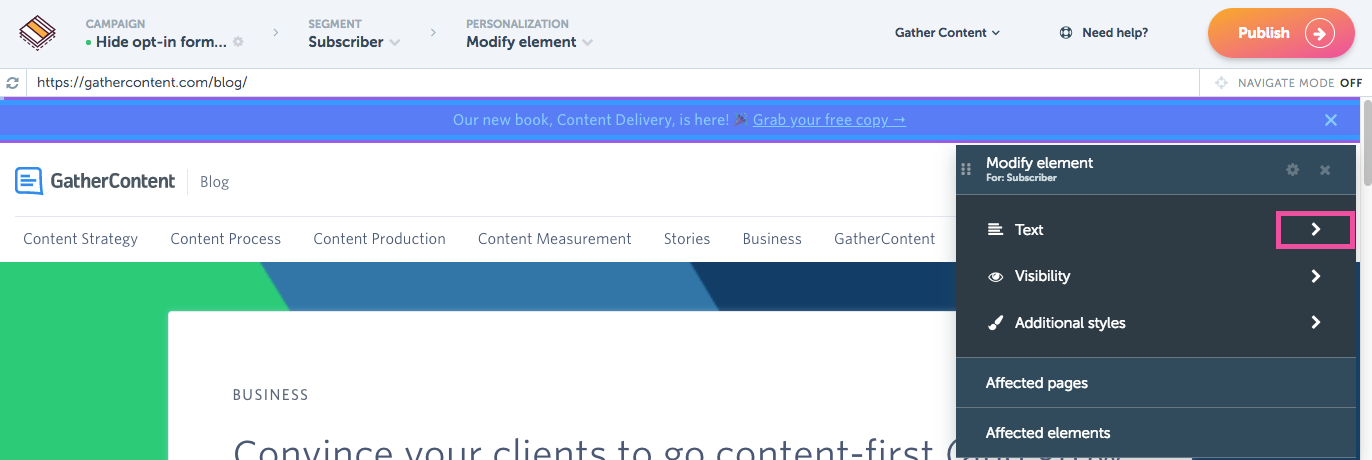Open Modify element panel settings gear
The height and width of the screenshot is (460, 1372).
1293,170
